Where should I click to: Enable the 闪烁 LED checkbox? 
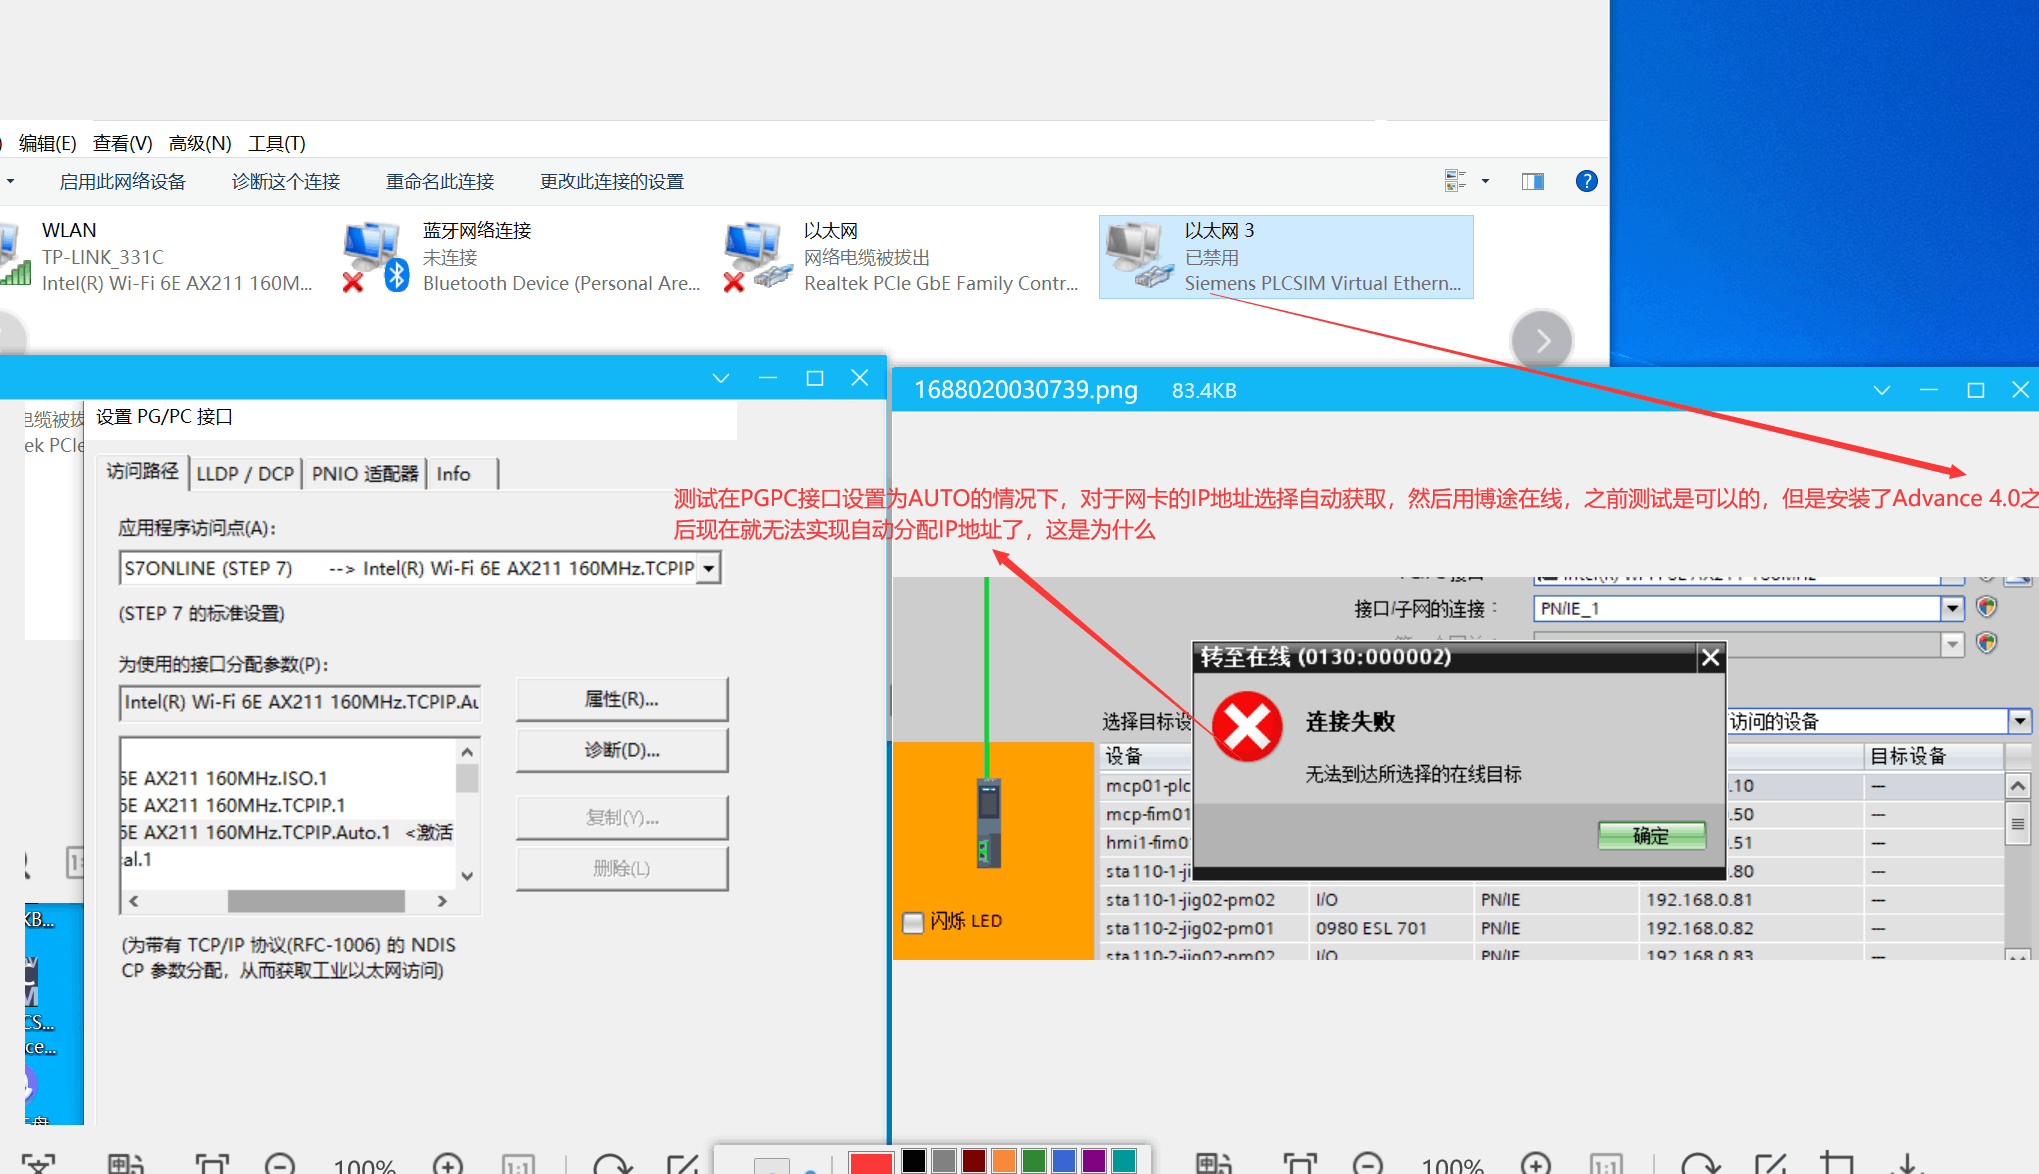click(913, 922)
